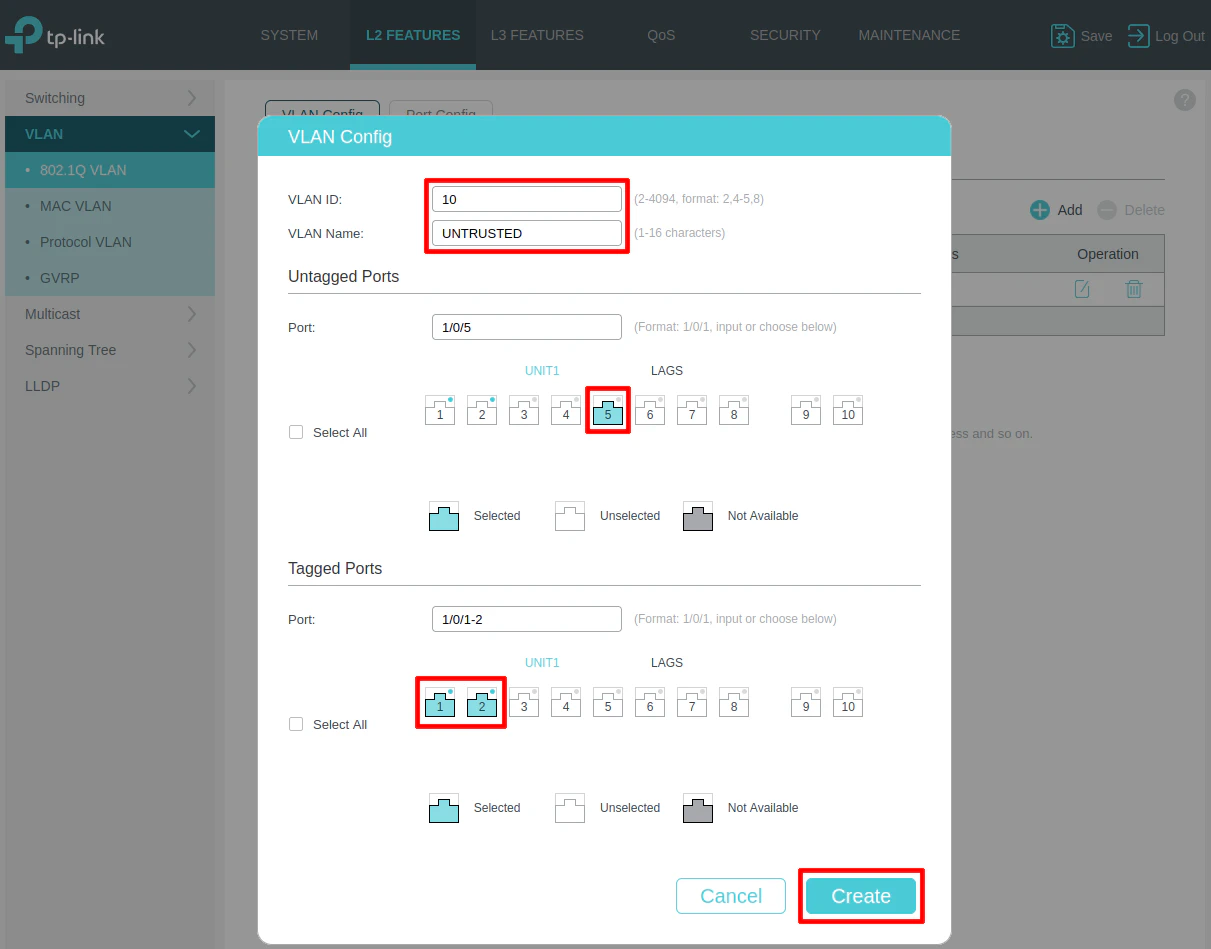Deselect port 1 in Tagged Ports
Viewport: 1211px width, 949px height.
pyautogui.click(x=440, y=702)
